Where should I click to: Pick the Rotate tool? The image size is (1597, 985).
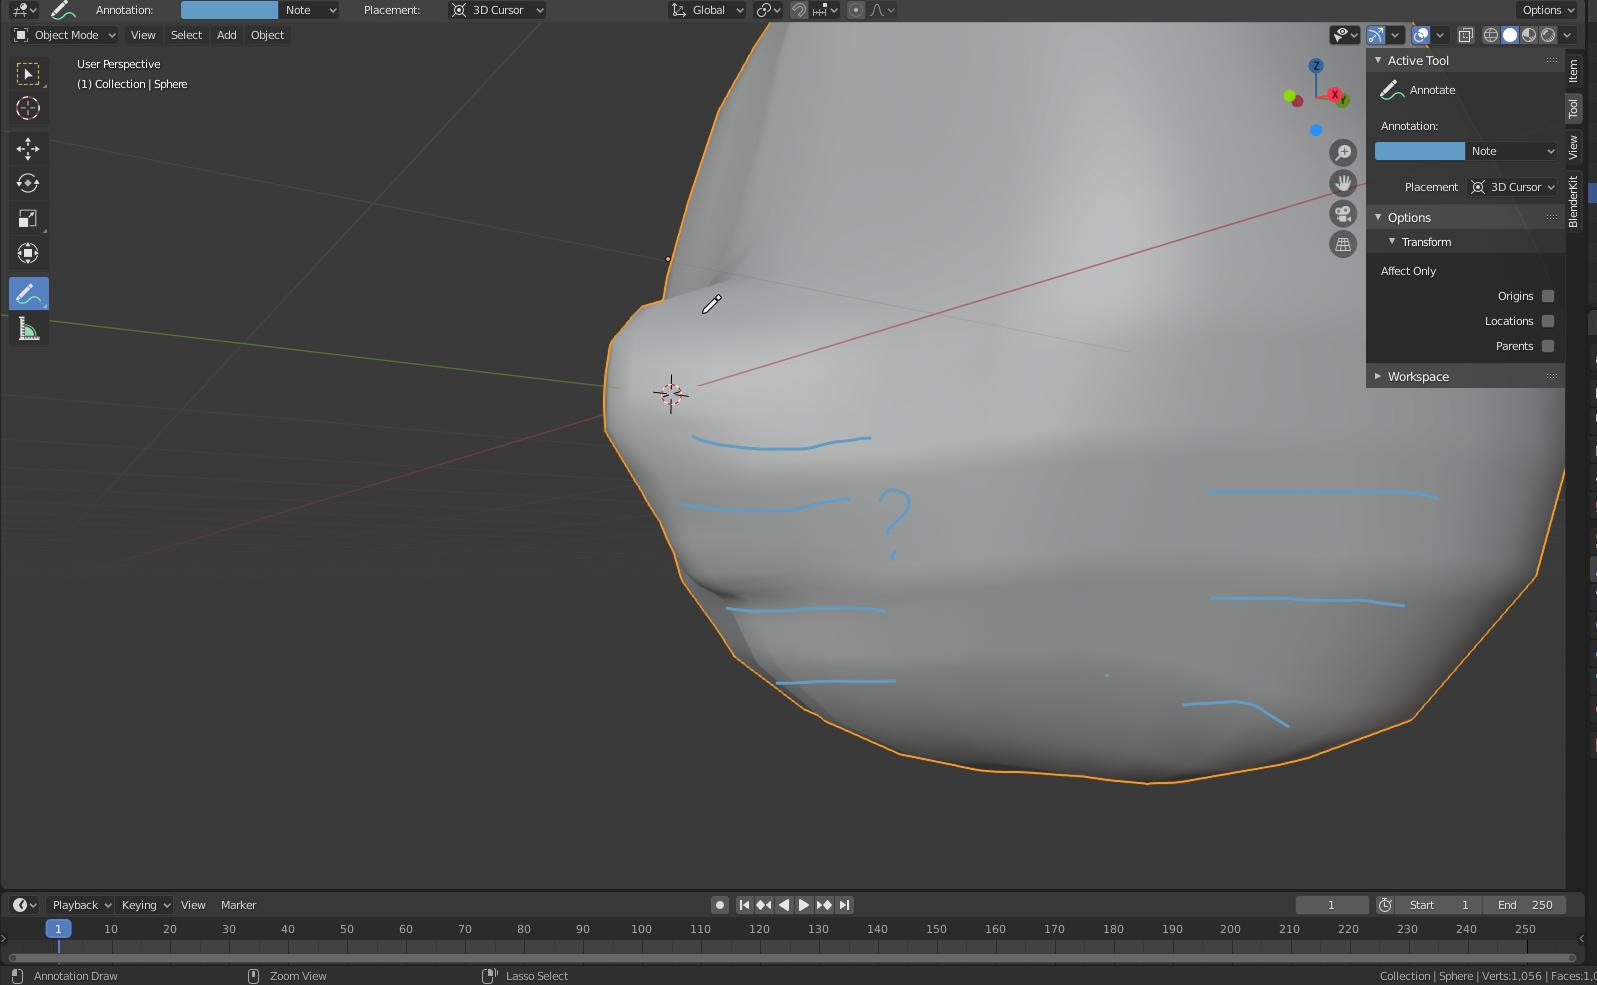28,184
